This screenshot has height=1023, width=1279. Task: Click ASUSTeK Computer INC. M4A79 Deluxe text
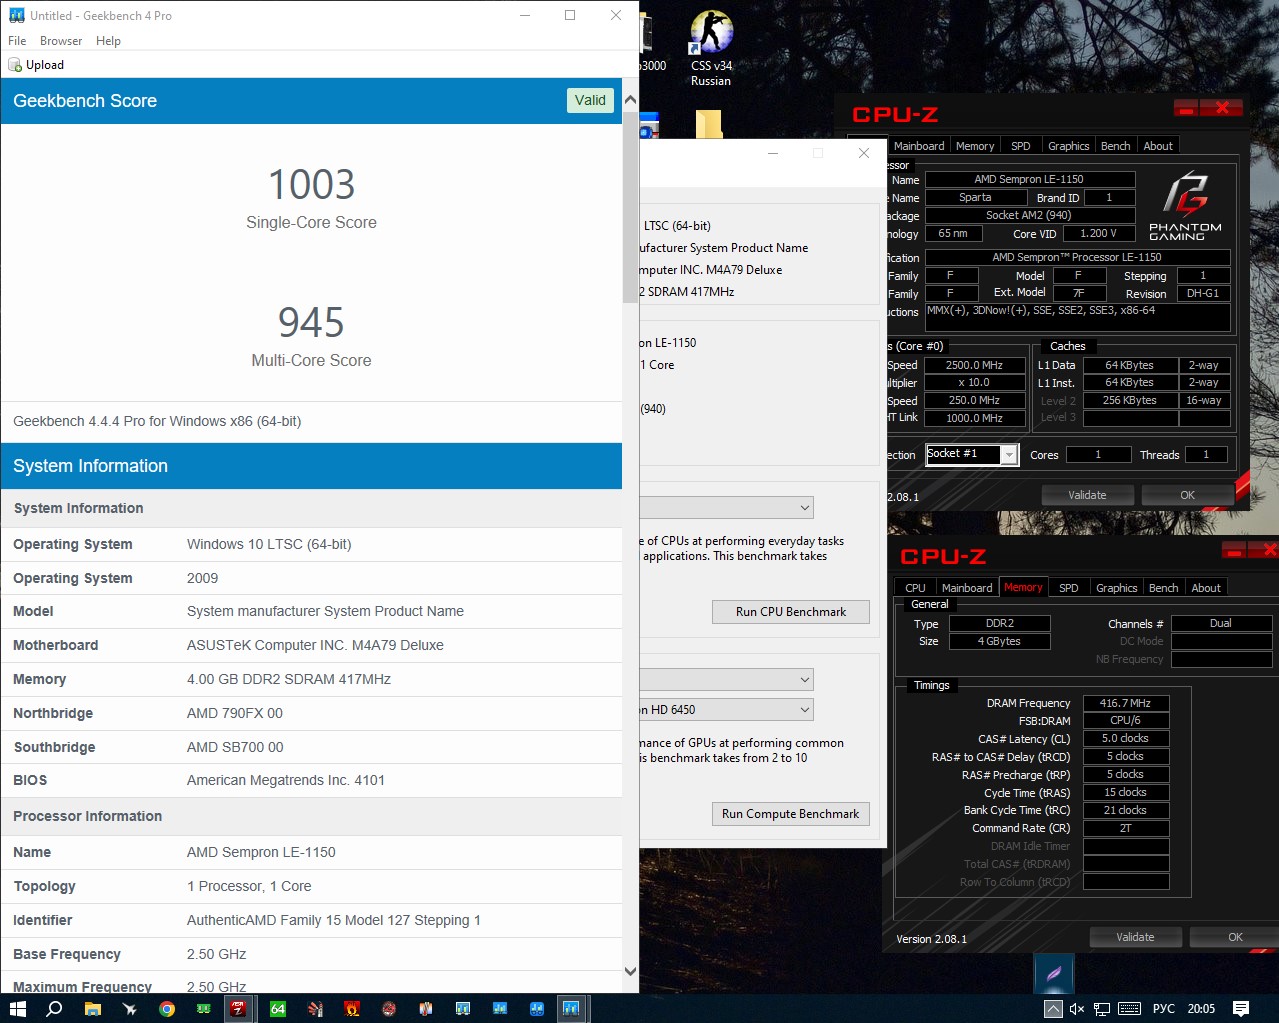[315, 645]
